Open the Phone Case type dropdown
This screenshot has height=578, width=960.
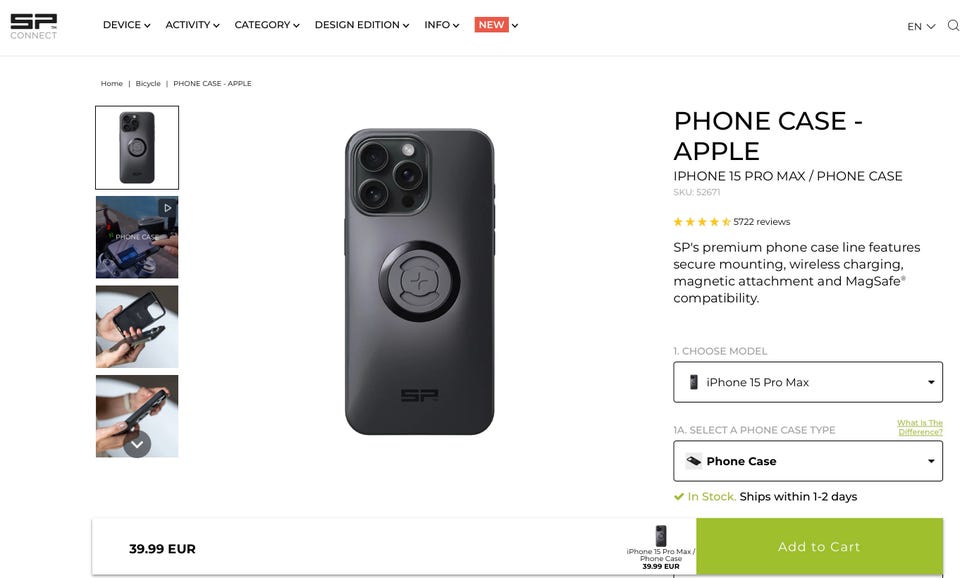808,461
